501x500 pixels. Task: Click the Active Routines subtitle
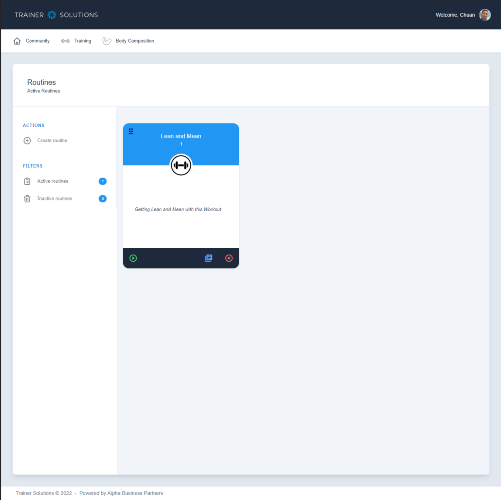click(44, 91)
